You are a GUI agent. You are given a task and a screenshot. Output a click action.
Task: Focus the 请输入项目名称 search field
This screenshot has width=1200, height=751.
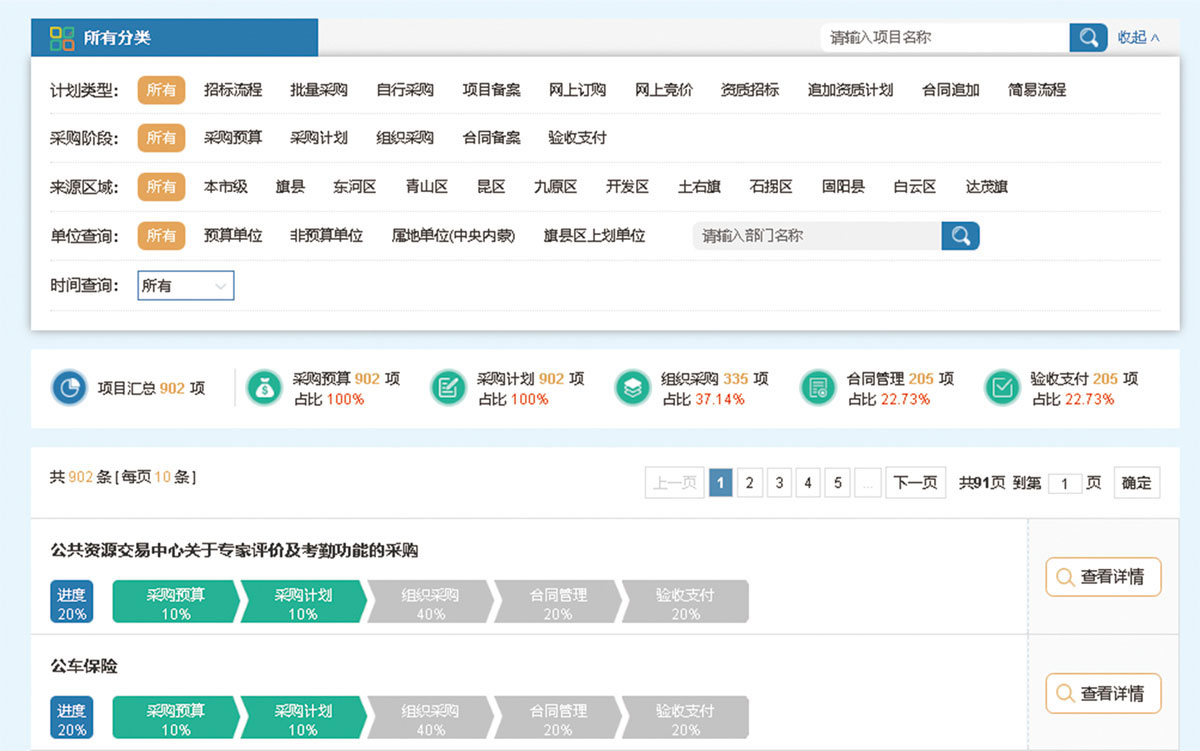pos(945,38)
